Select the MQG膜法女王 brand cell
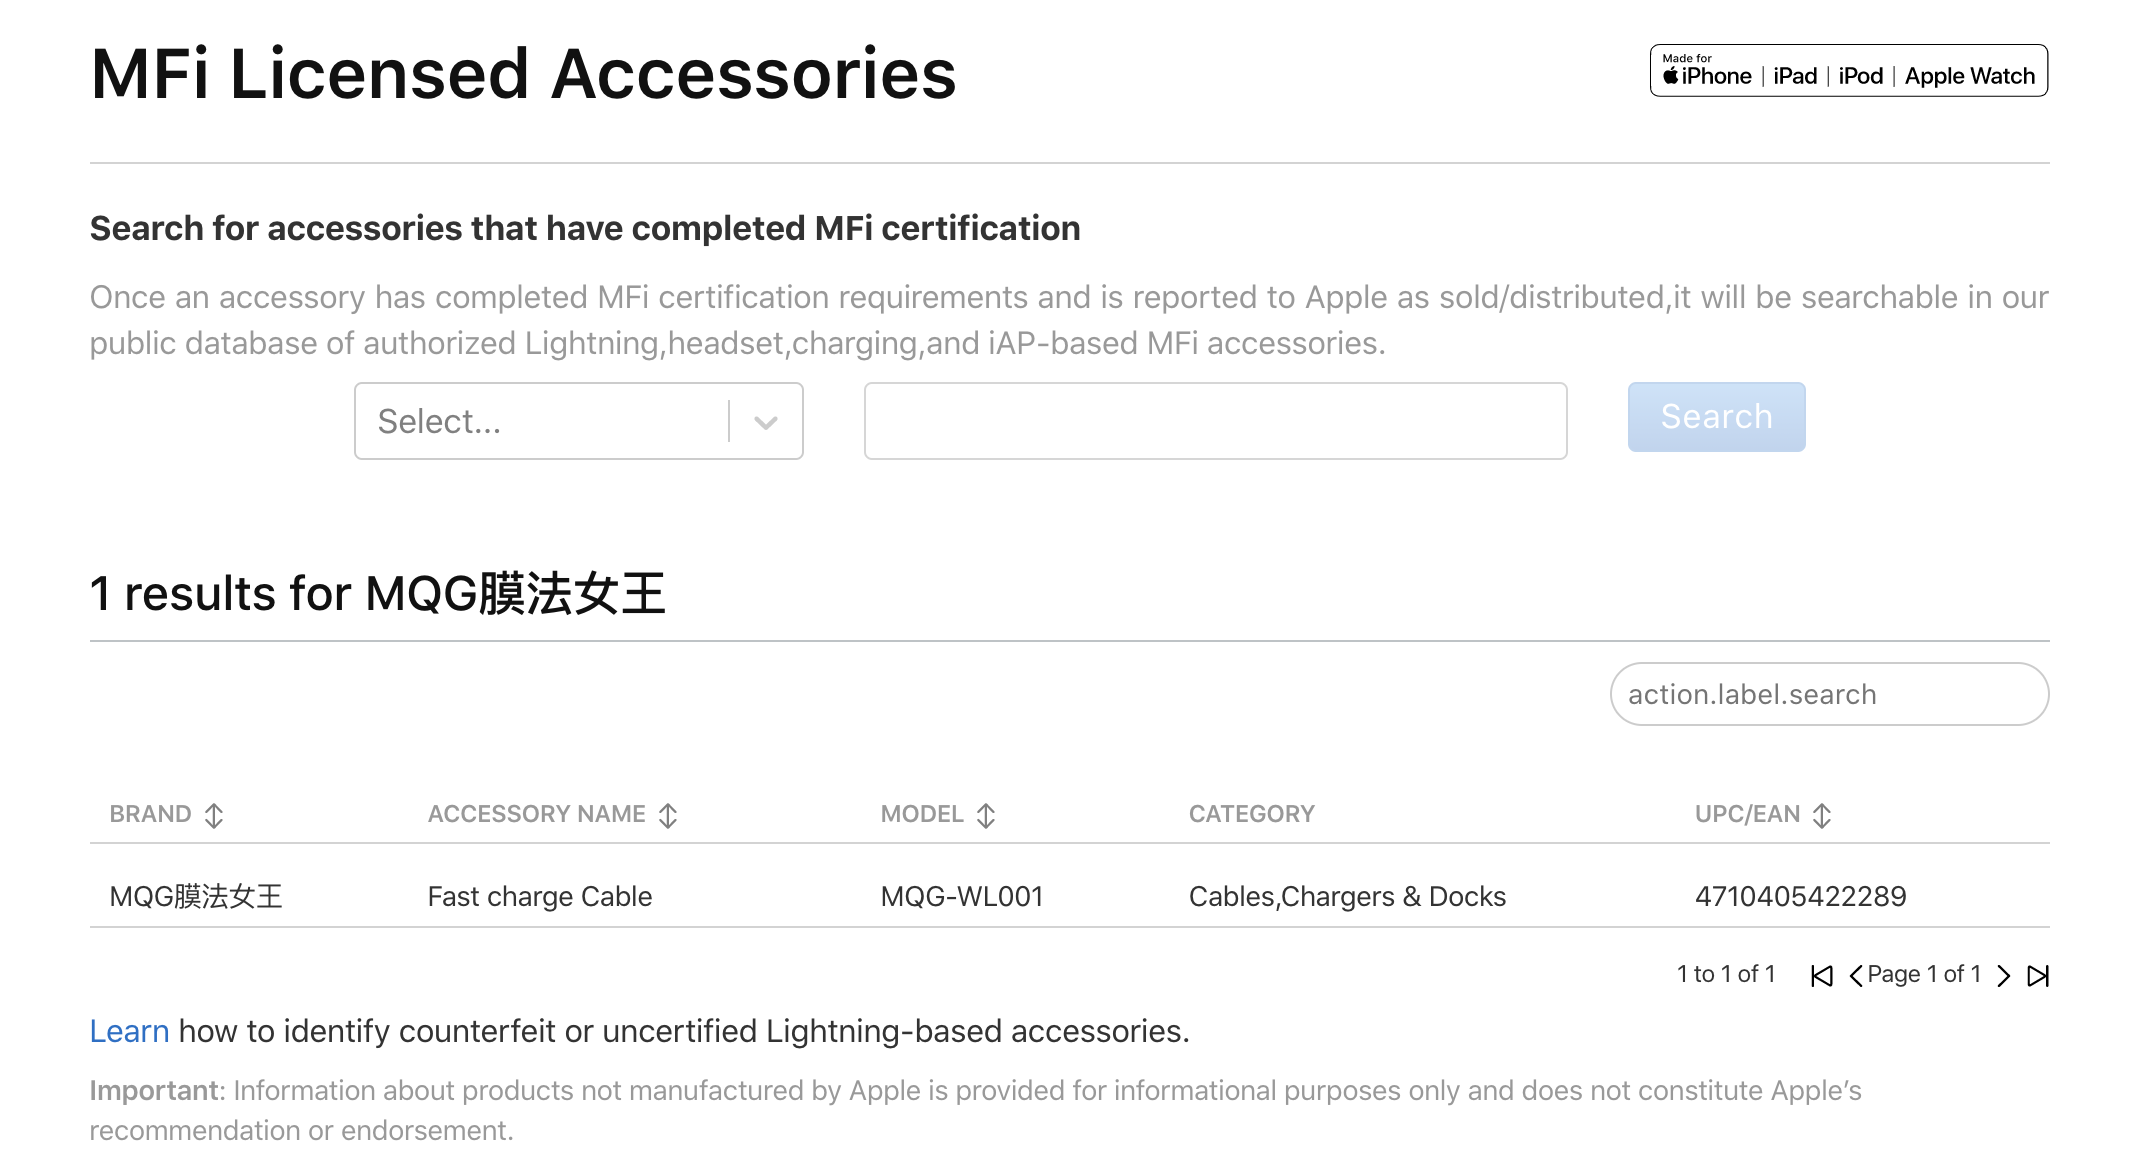 196,896
